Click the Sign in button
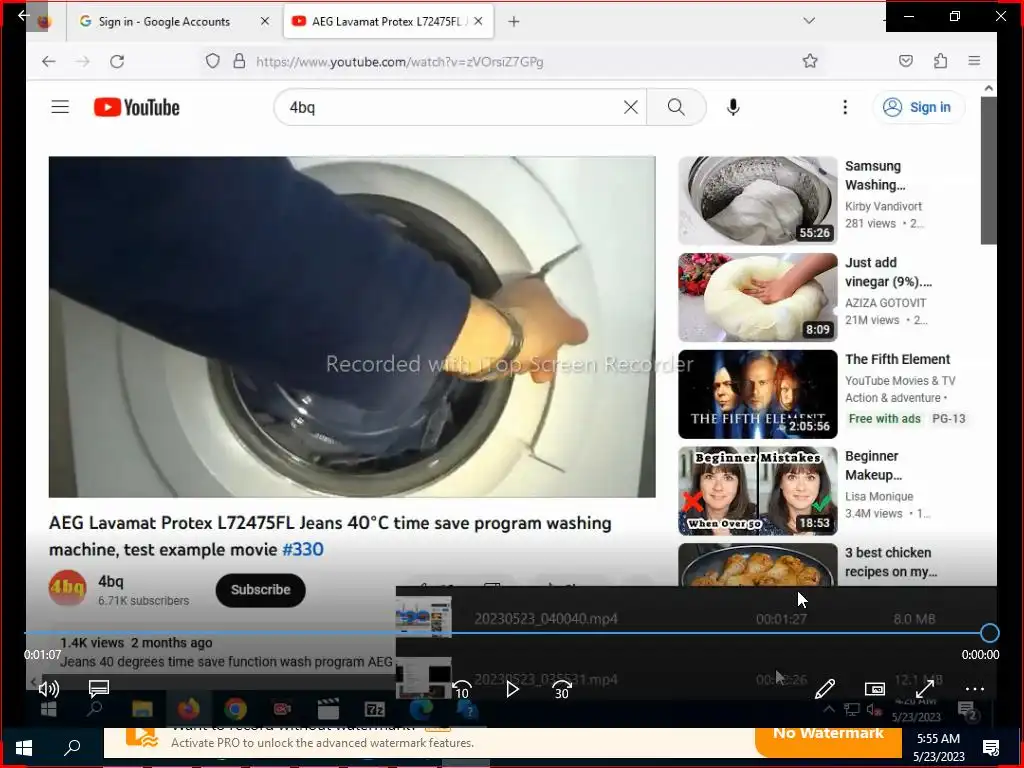Viewport: 1024px width, 768px height. coord(918,107)
